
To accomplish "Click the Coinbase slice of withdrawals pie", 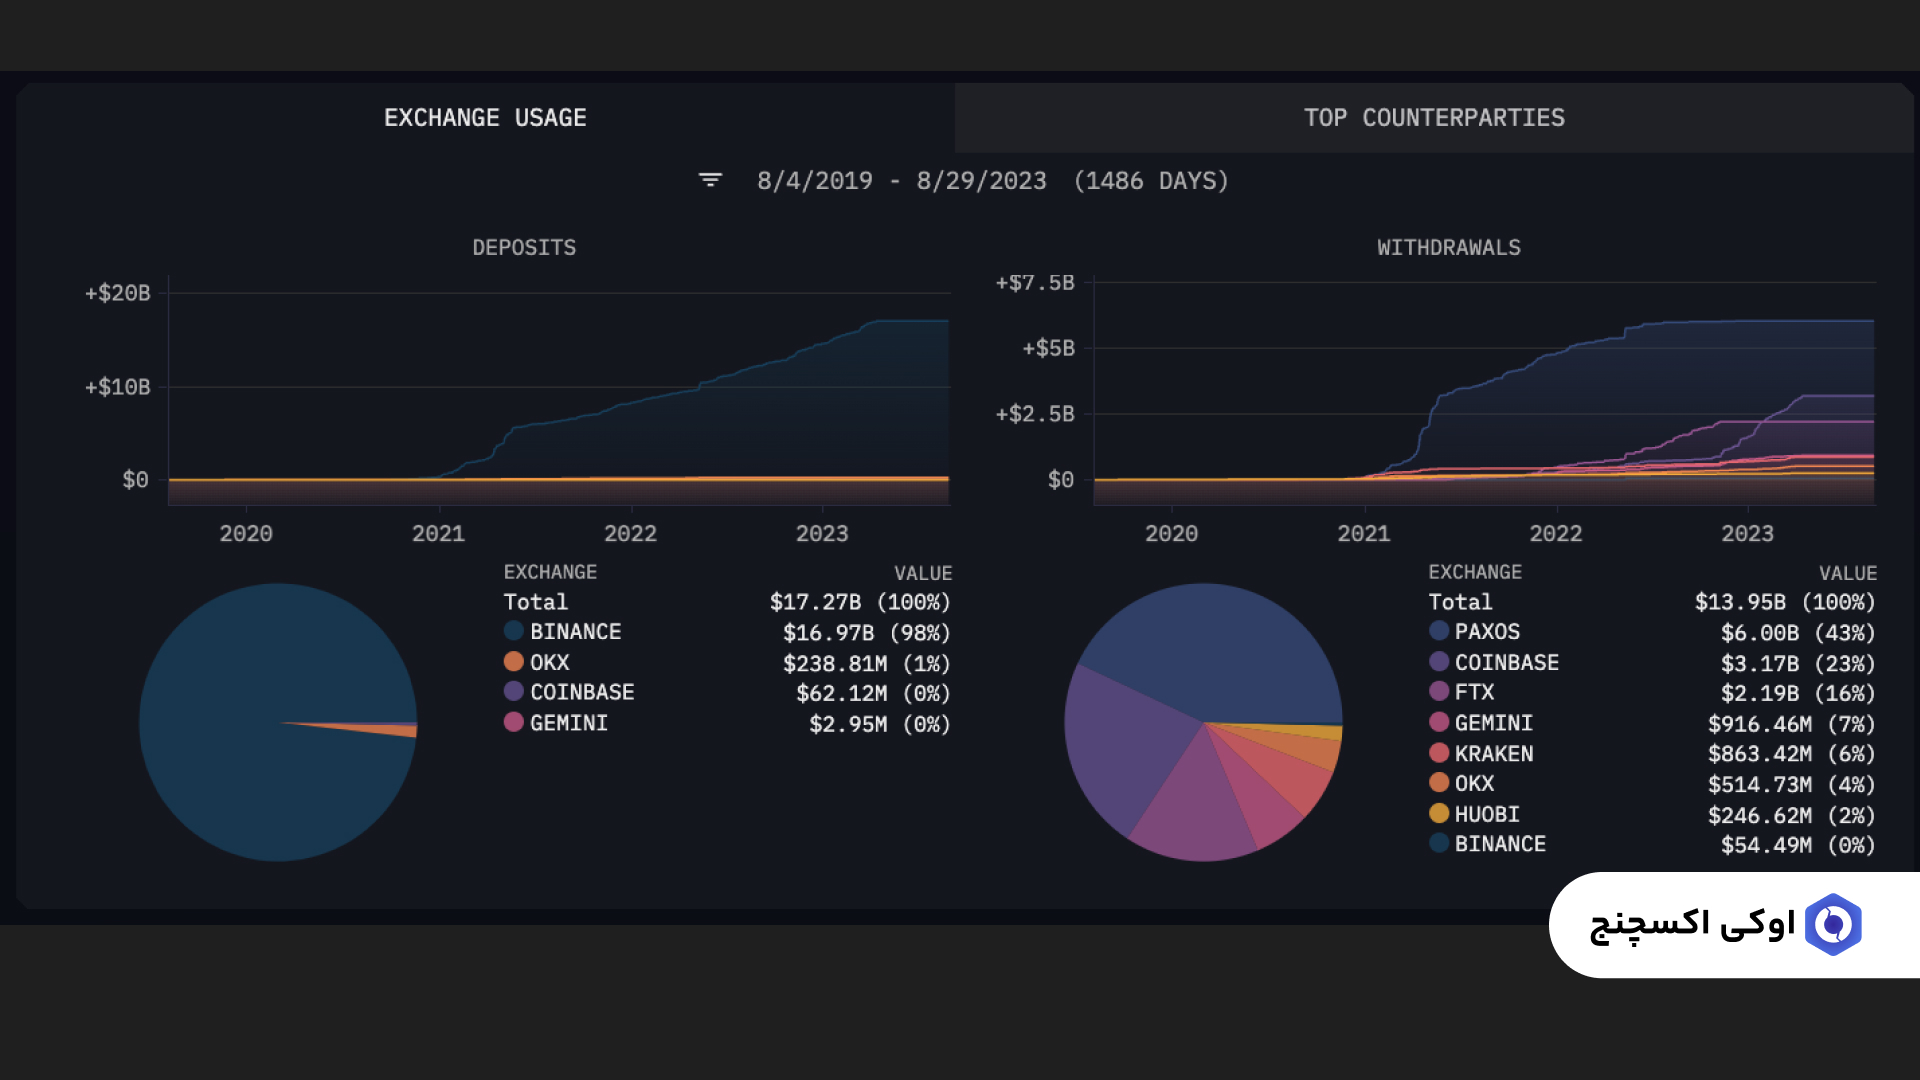I will (x=1120, y=740).
